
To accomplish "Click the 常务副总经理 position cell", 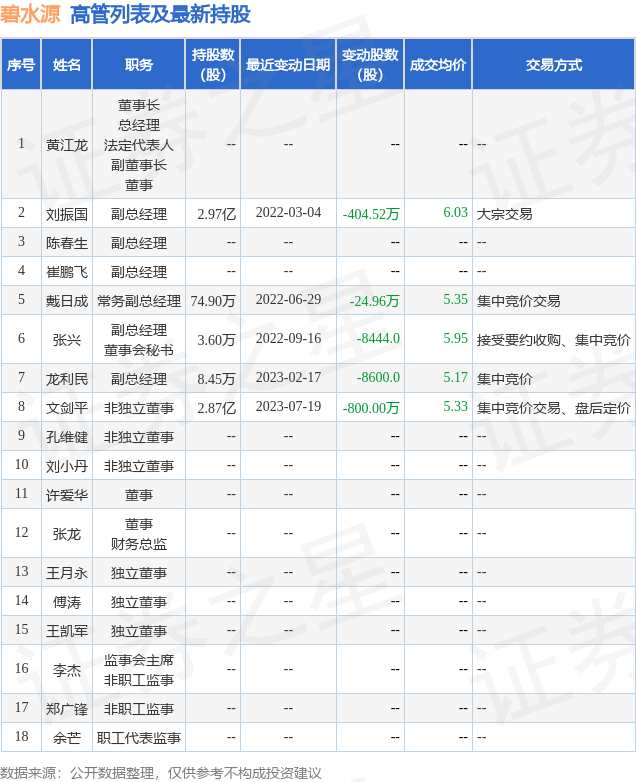I will click(139, 301).
